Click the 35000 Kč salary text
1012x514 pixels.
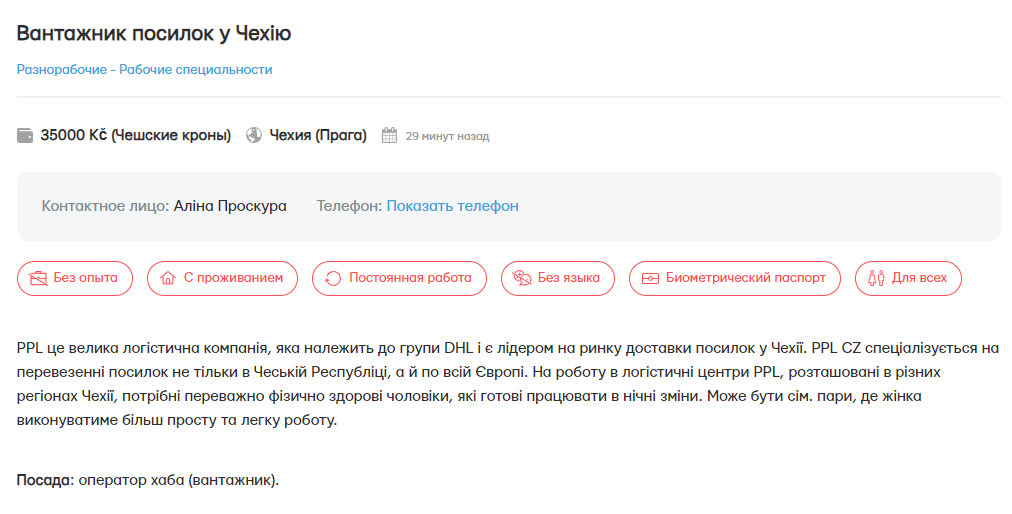pyautogui.click(x=135, y=135)
